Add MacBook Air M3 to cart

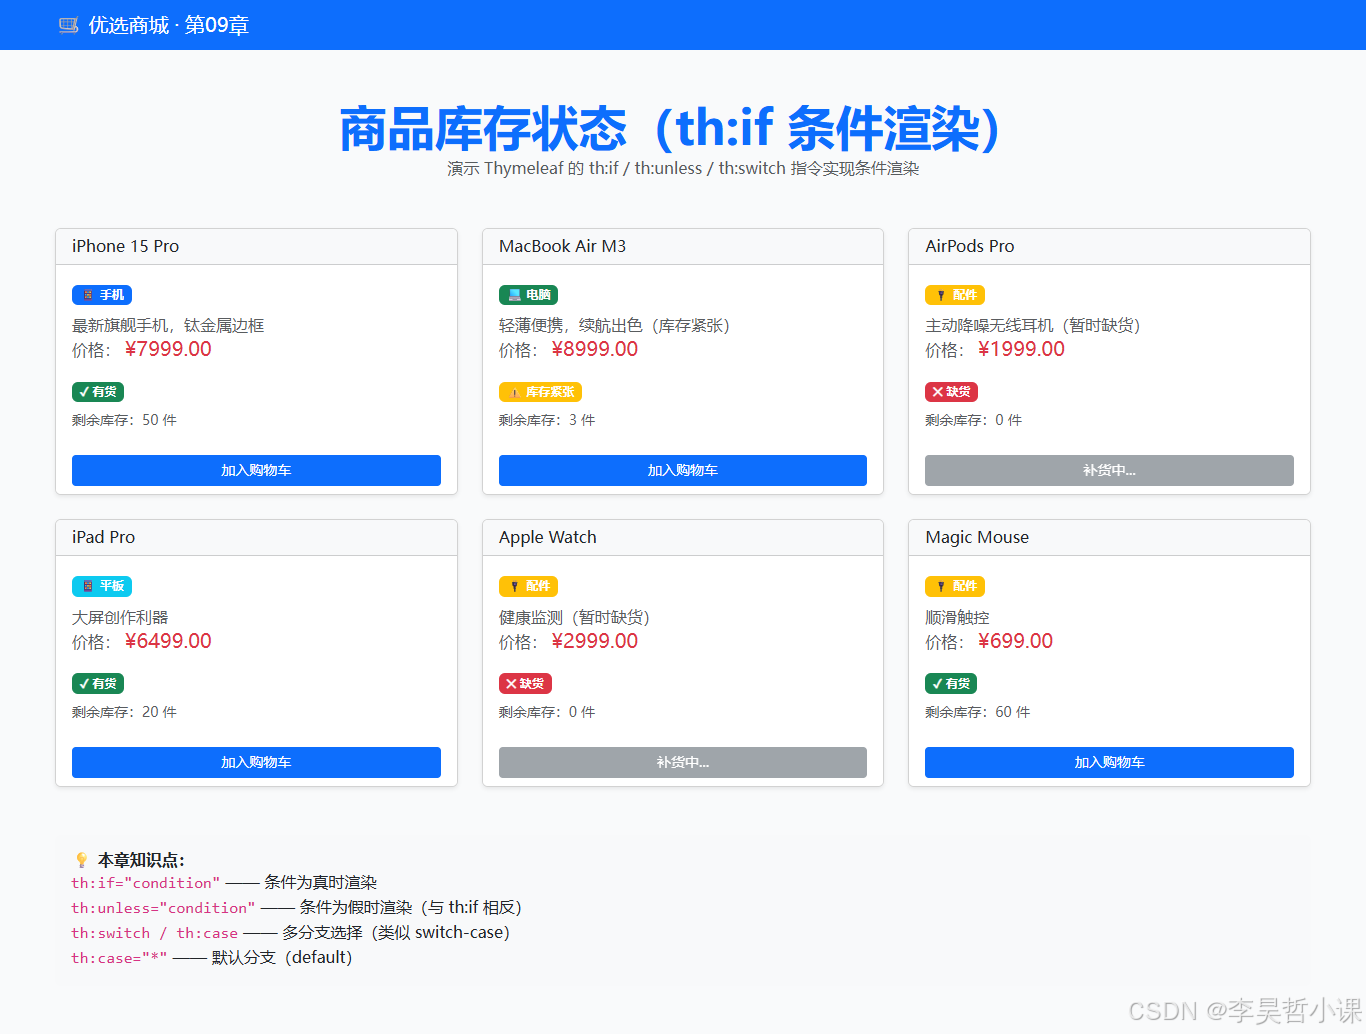click(683, 470)
